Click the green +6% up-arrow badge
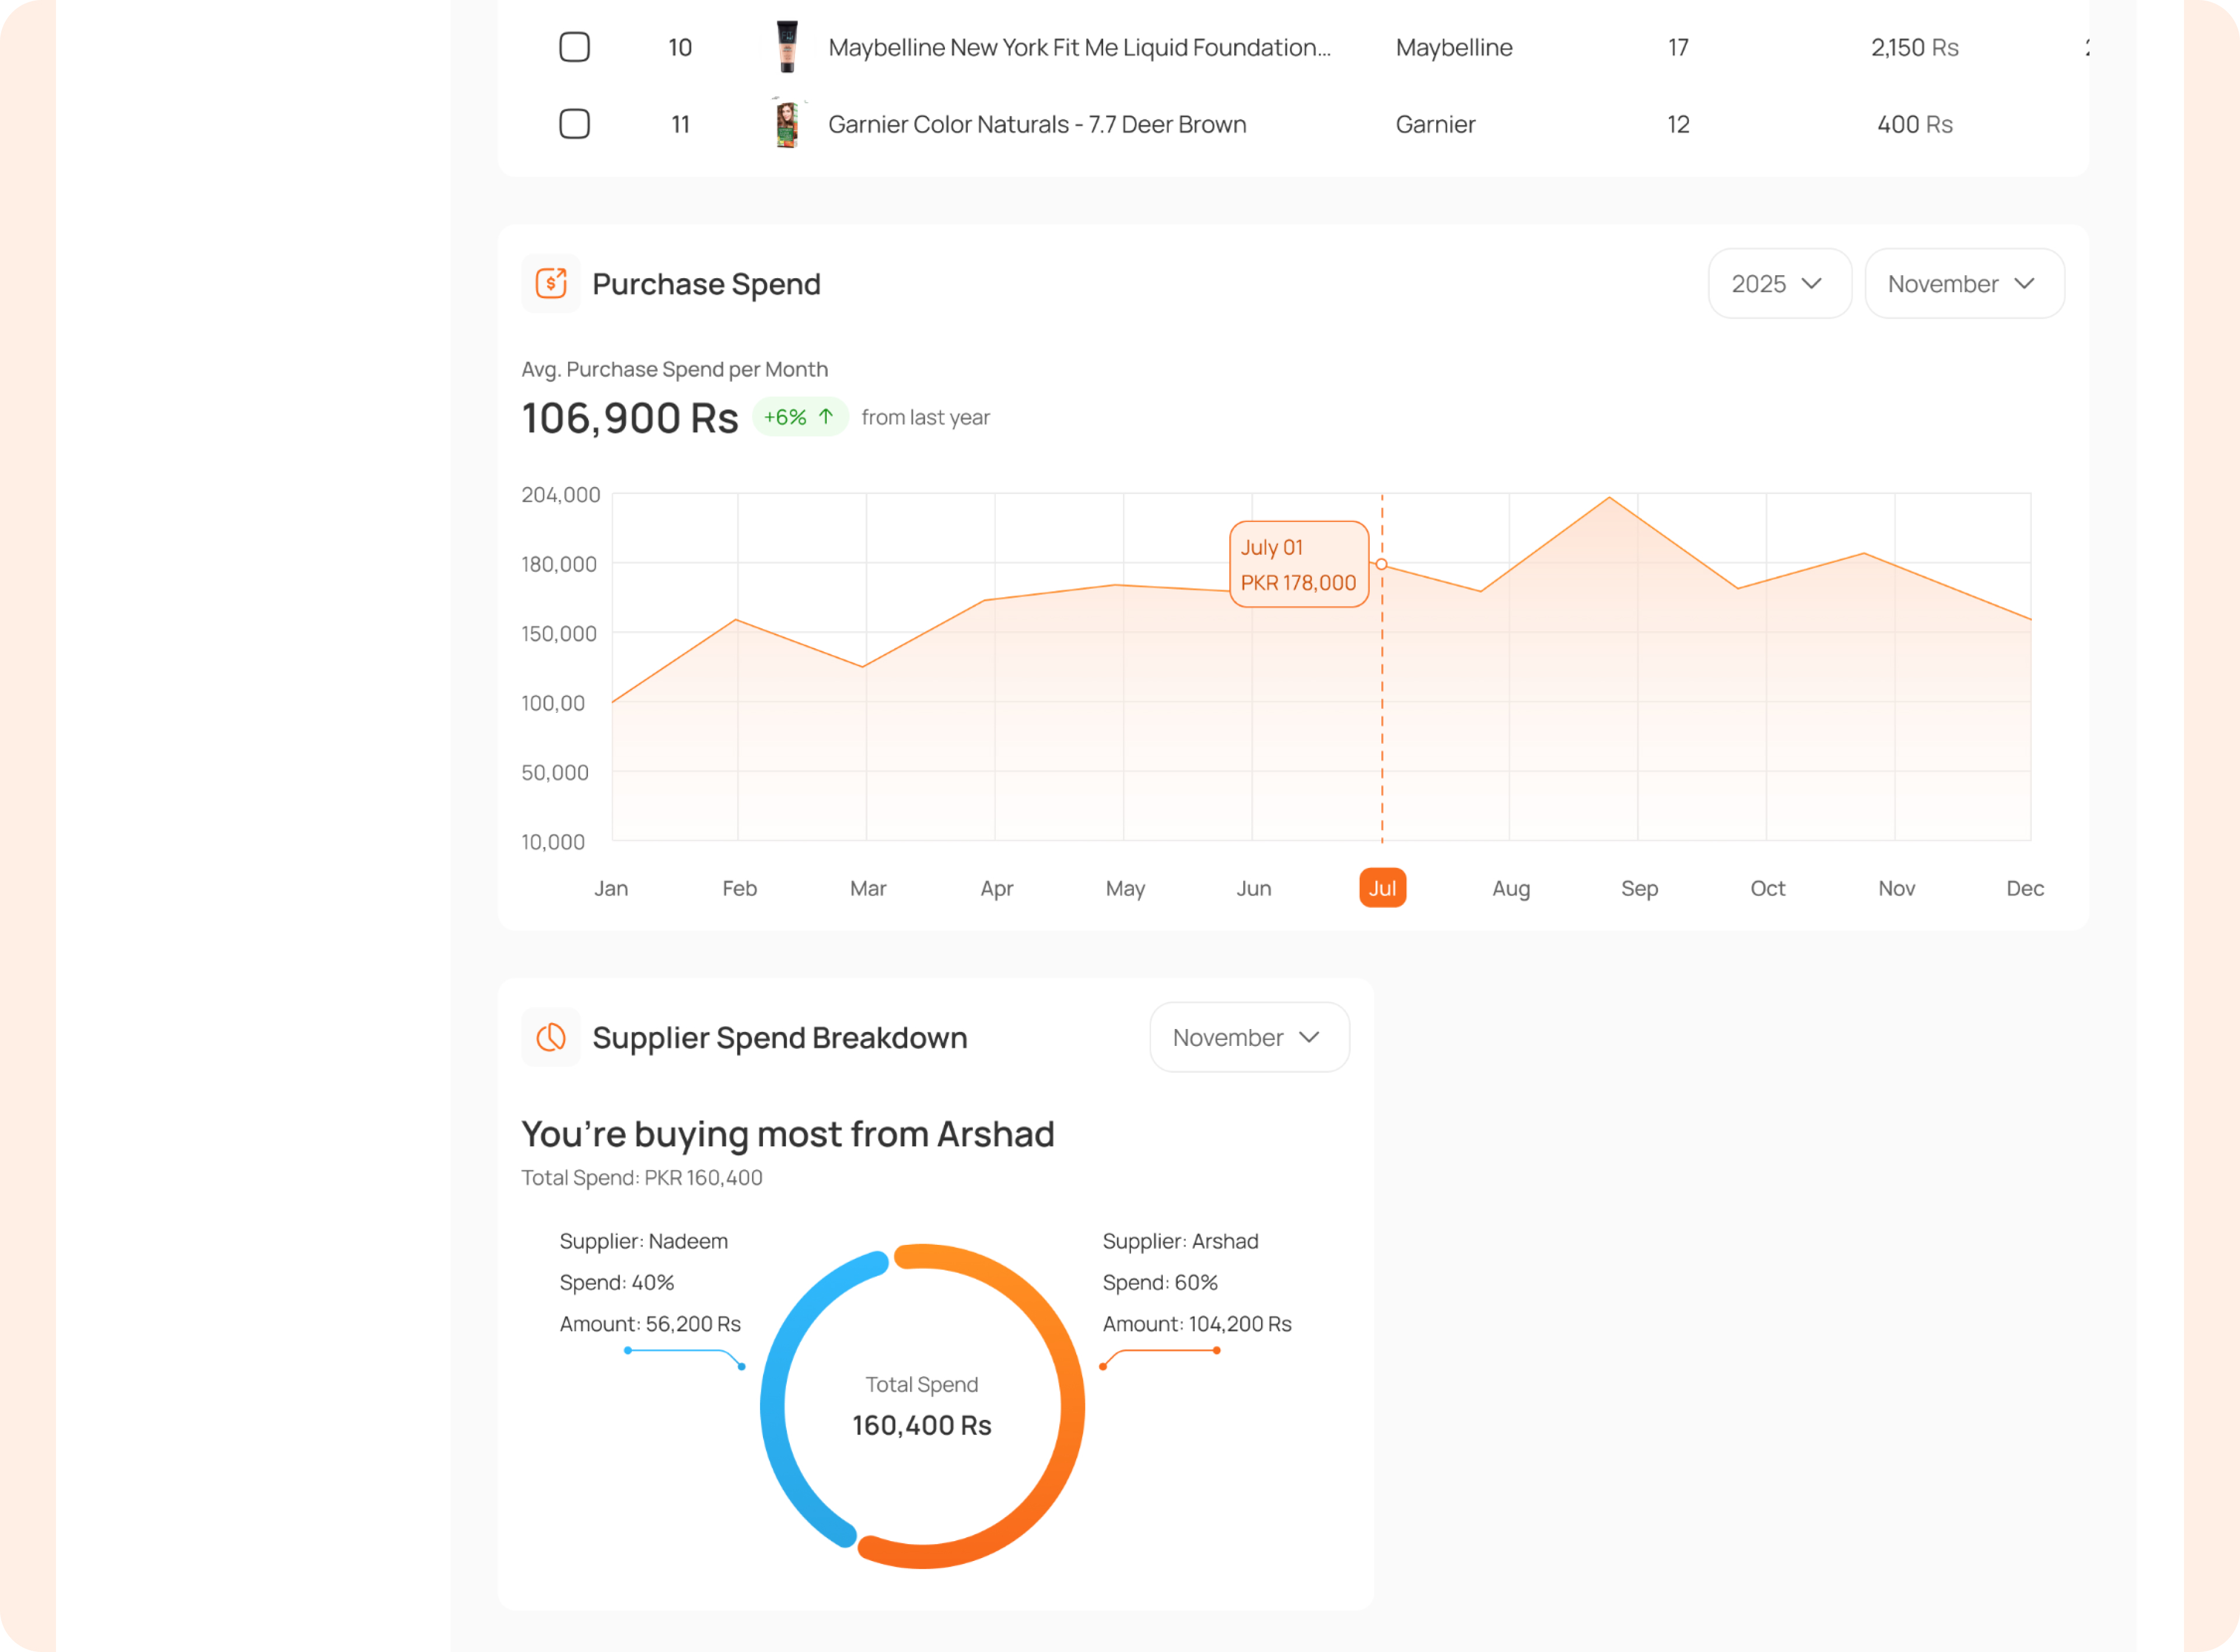This screenshot has height=1652, width=2240. tap(799, 417)
